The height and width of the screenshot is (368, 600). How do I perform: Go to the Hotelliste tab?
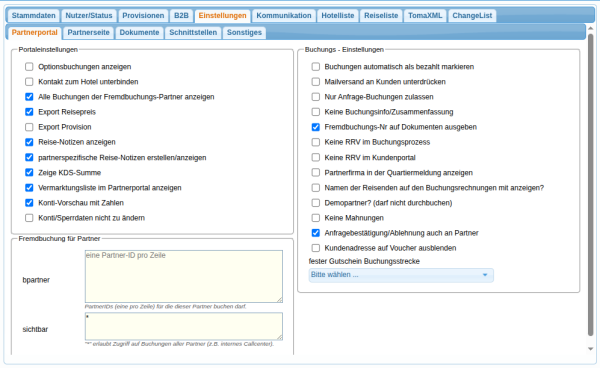point(338,16)
